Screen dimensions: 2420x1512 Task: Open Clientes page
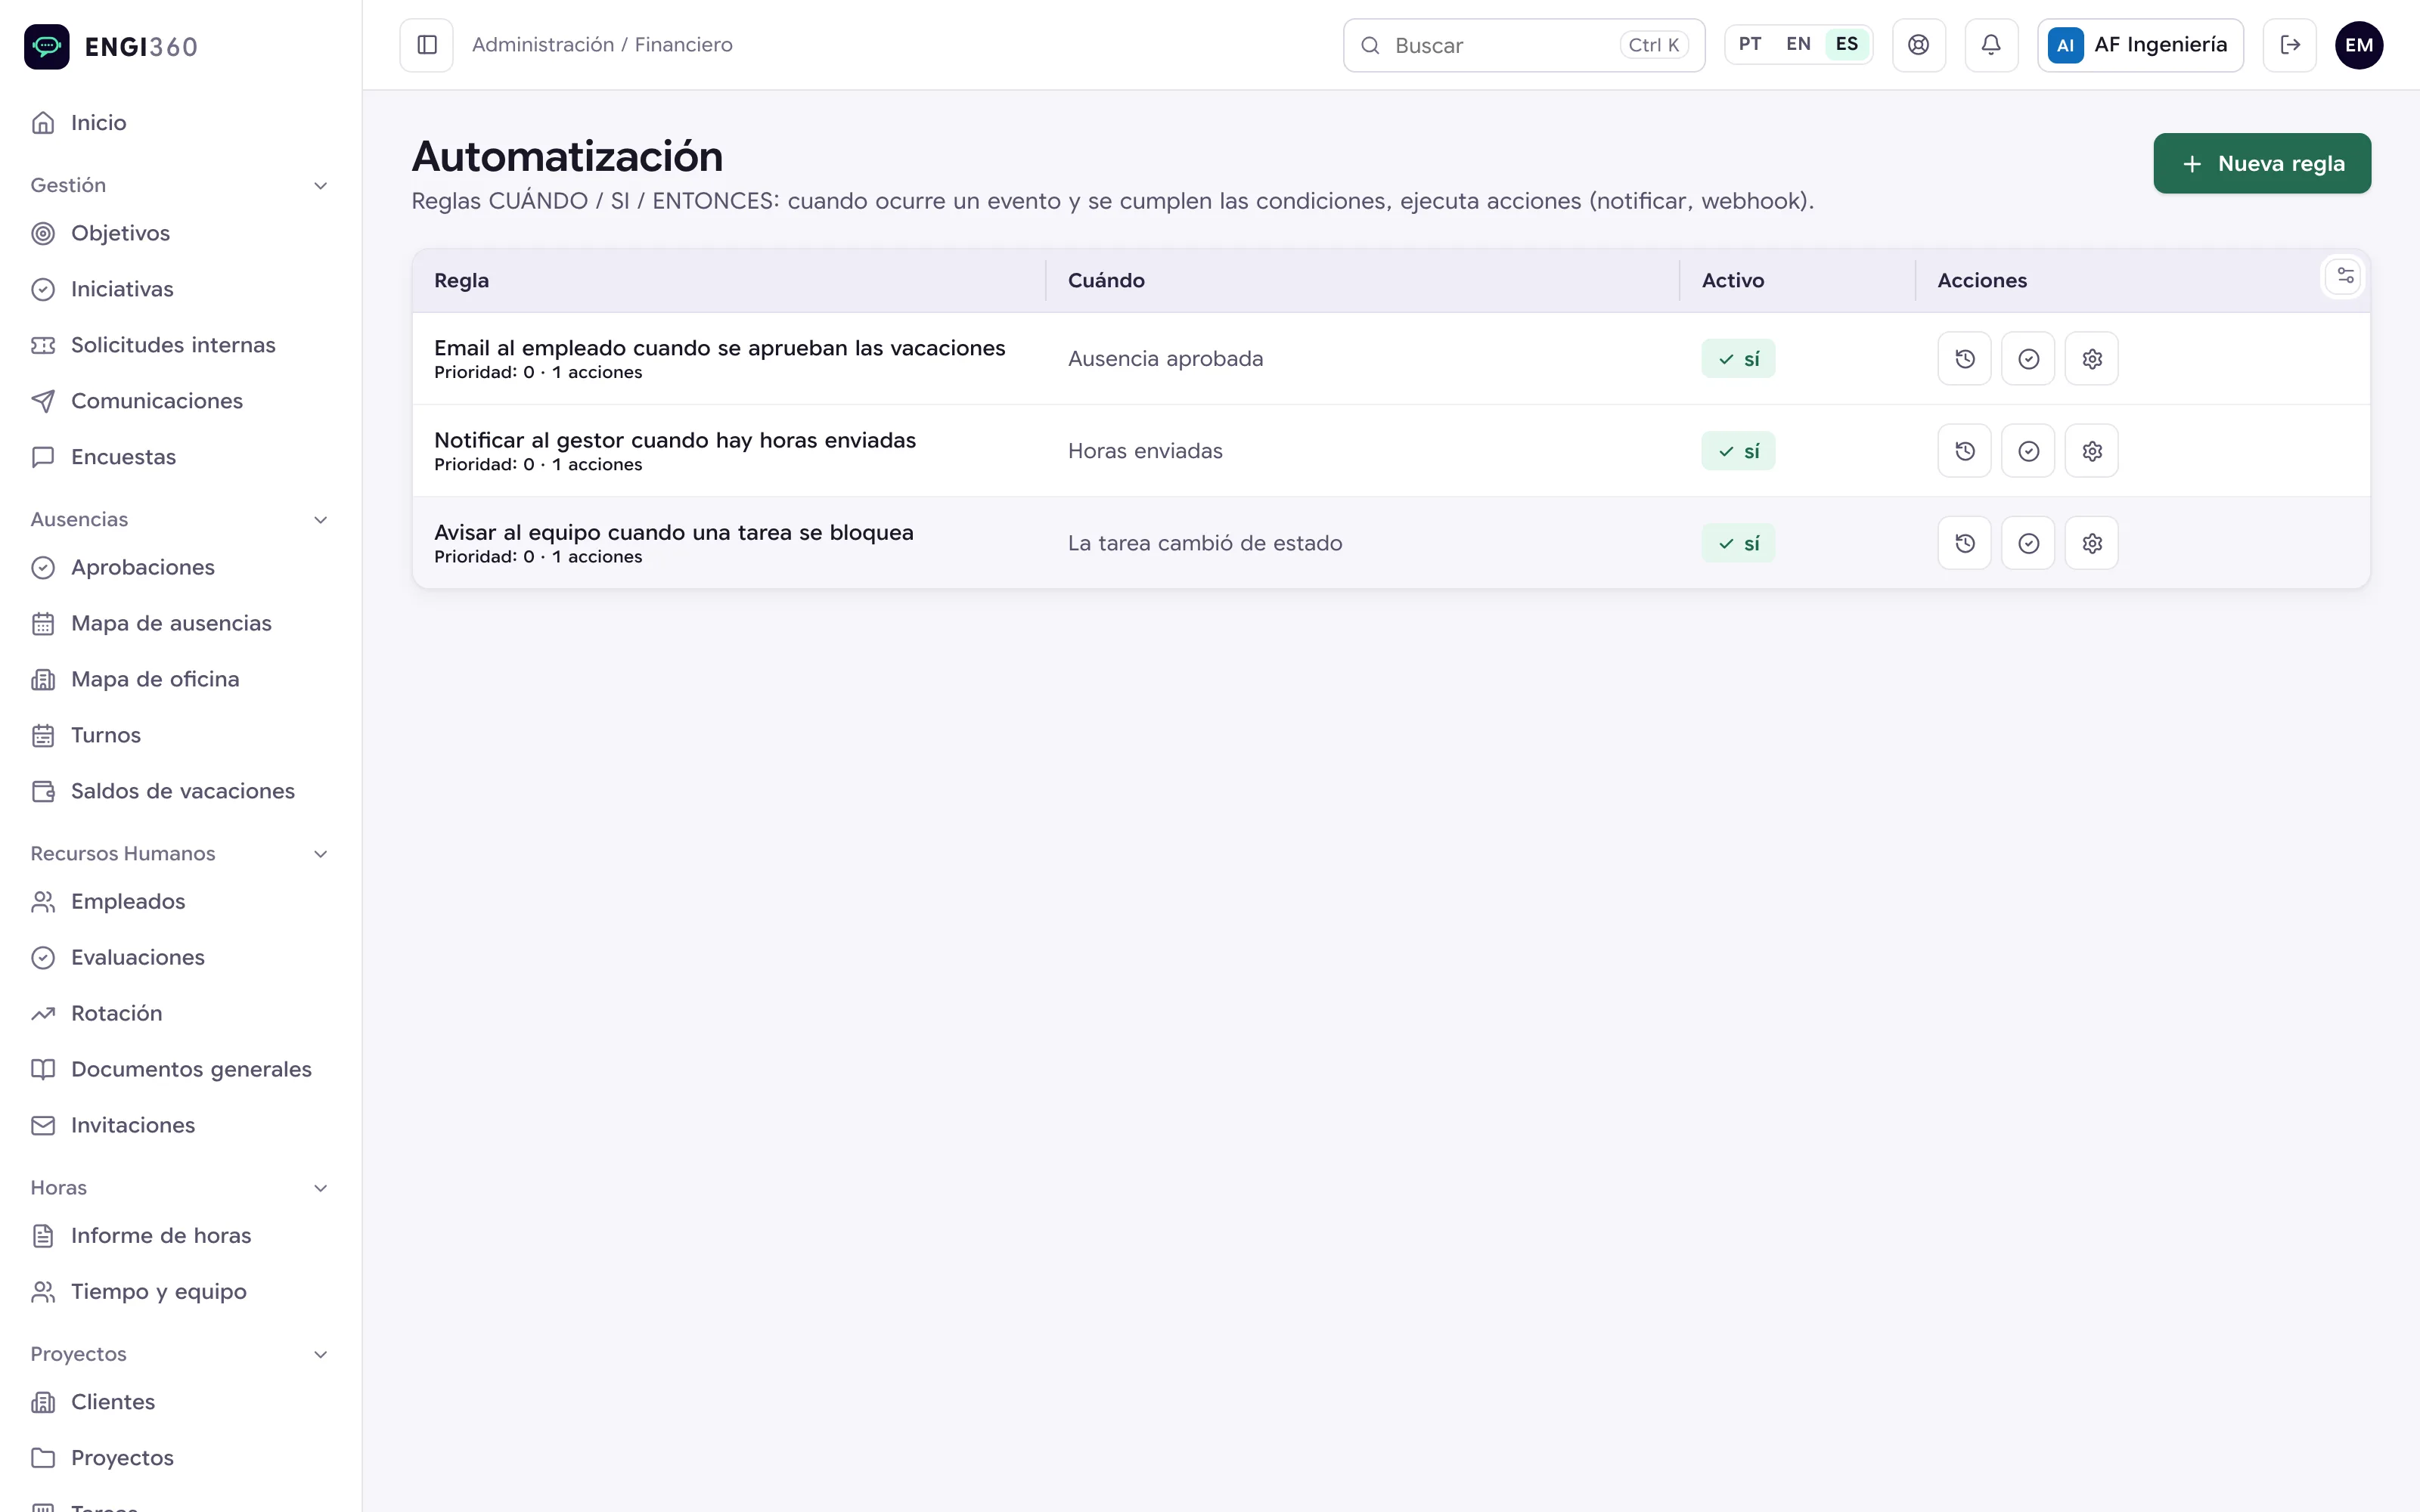pyautogui.click(x=180, y=1402)
